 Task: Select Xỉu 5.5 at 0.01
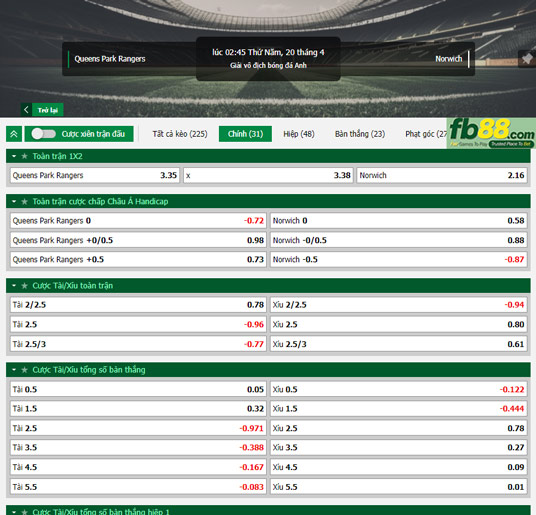tap(398, 487)
